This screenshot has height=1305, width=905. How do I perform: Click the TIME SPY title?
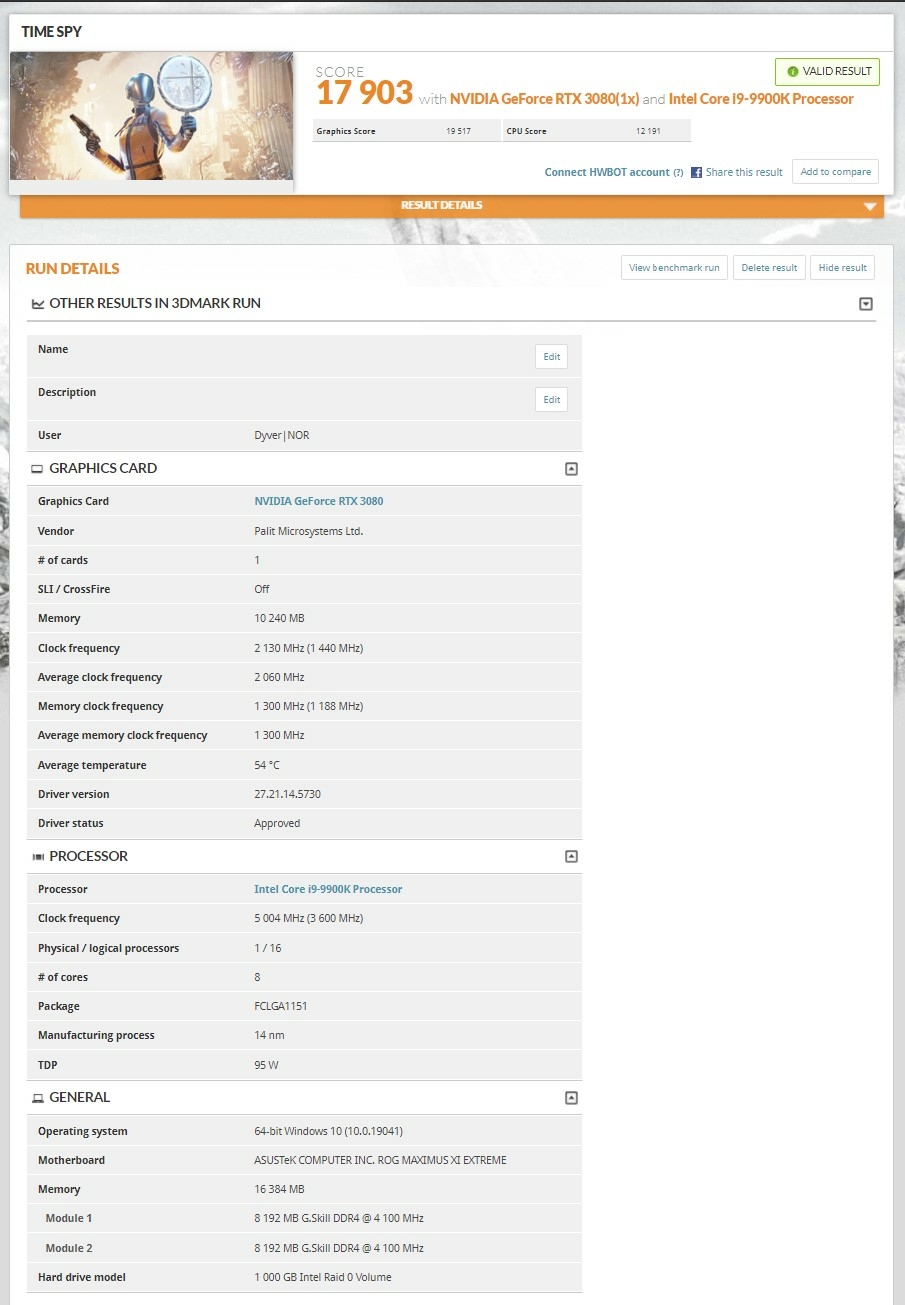click(52, 32)
